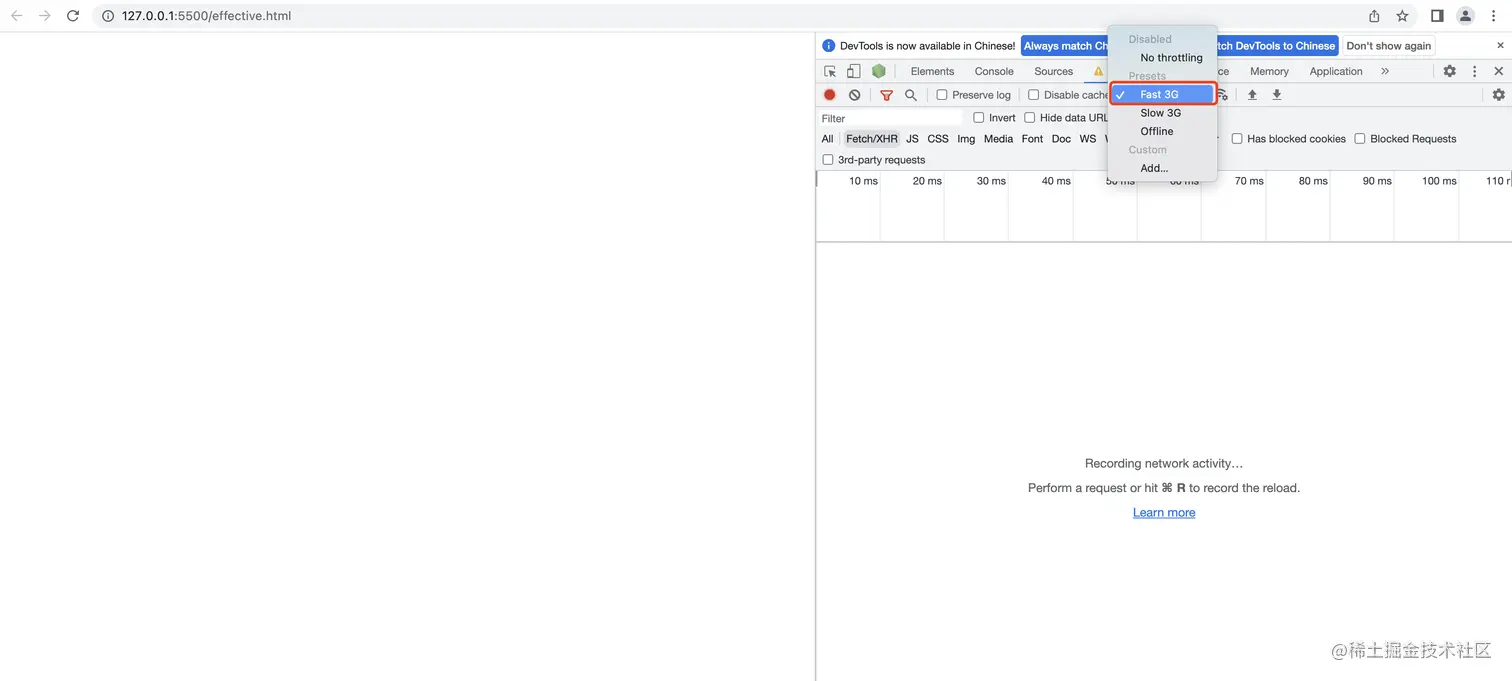Filter requests by Img

[966, 139]
